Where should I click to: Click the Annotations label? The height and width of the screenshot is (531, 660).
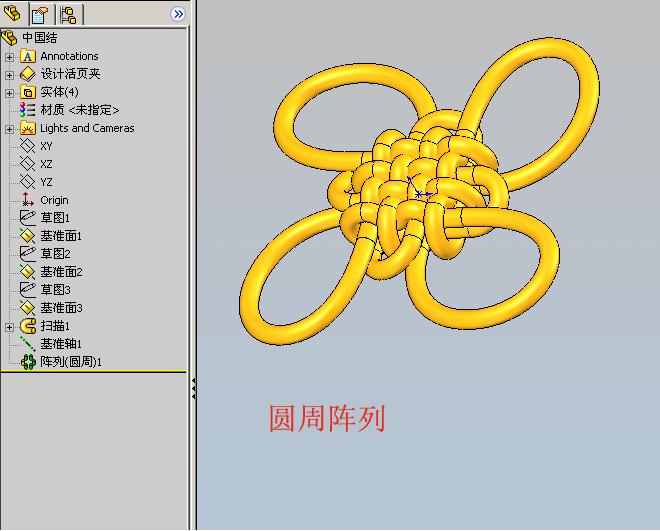click(x=69, y=56)
